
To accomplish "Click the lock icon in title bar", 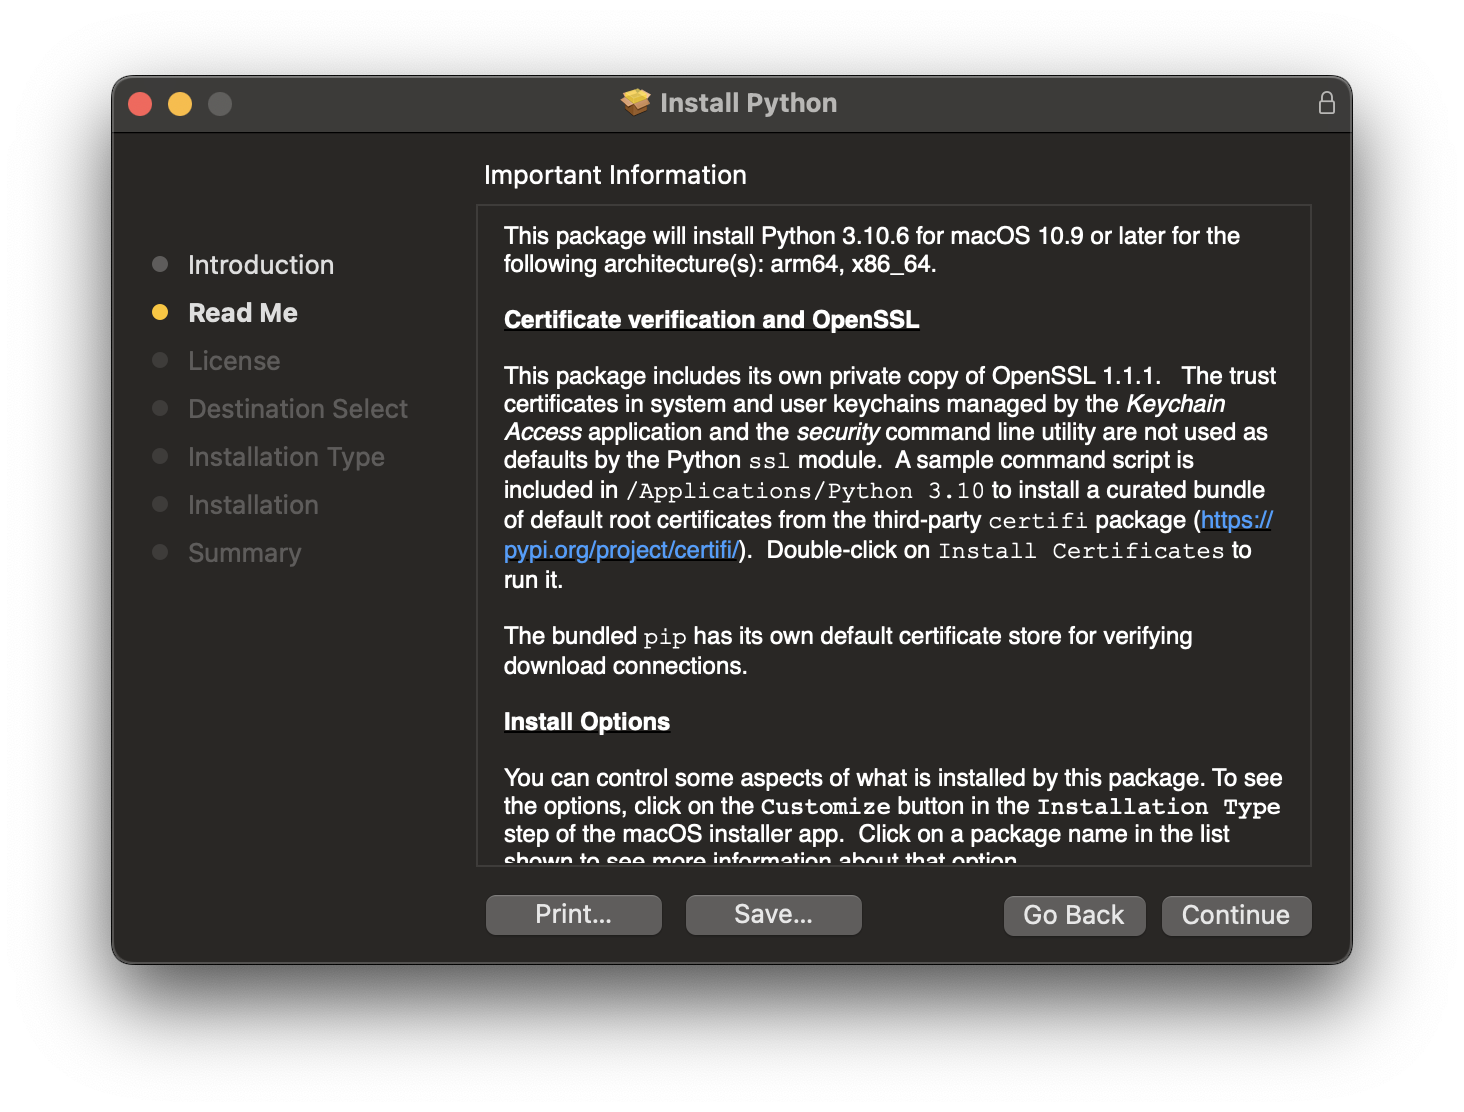I will (x=1326, y=103).
